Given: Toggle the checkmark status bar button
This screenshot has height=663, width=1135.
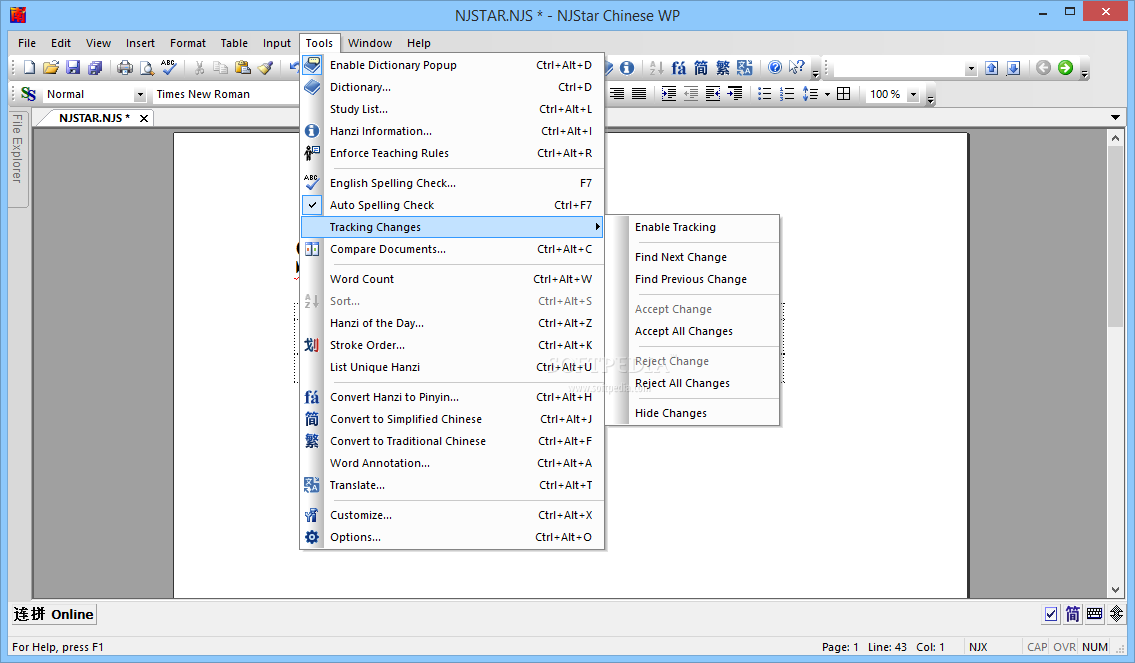Looking at the screenshot, I should coord(1051,615).
